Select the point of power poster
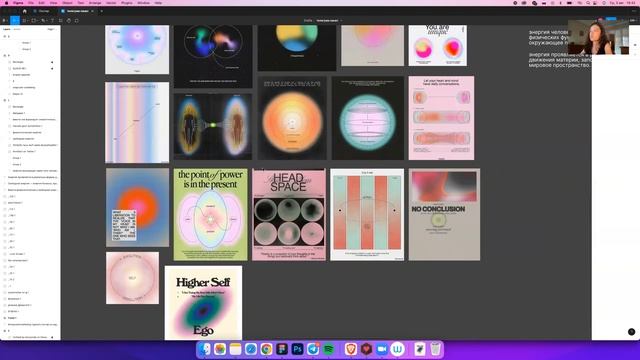 (x=211, y=214)
